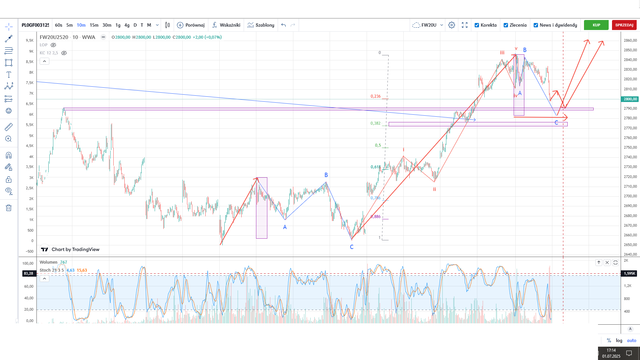Open the FW20U cloud layout menu
The image size is (640, 360).
pos(427,25)
